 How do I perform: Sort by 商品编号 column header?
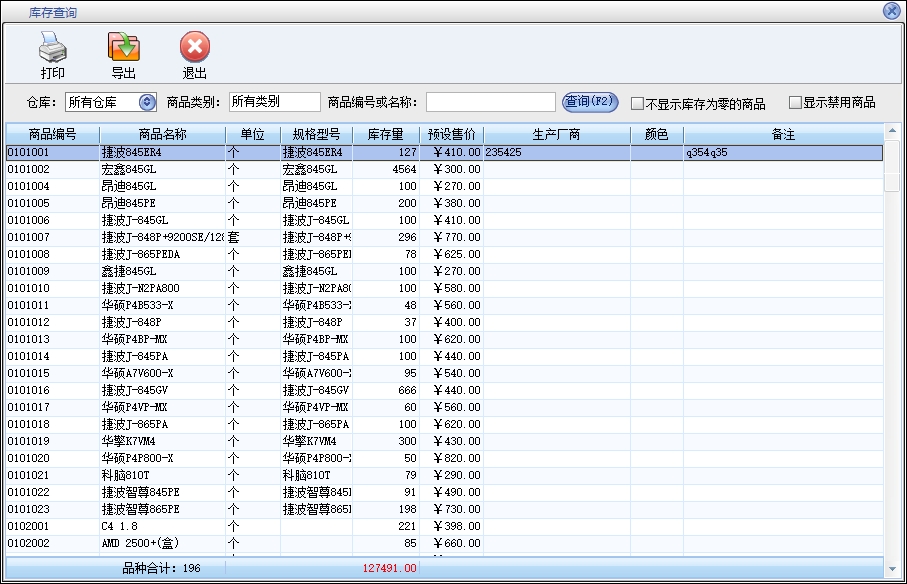(x=52, y=134)
